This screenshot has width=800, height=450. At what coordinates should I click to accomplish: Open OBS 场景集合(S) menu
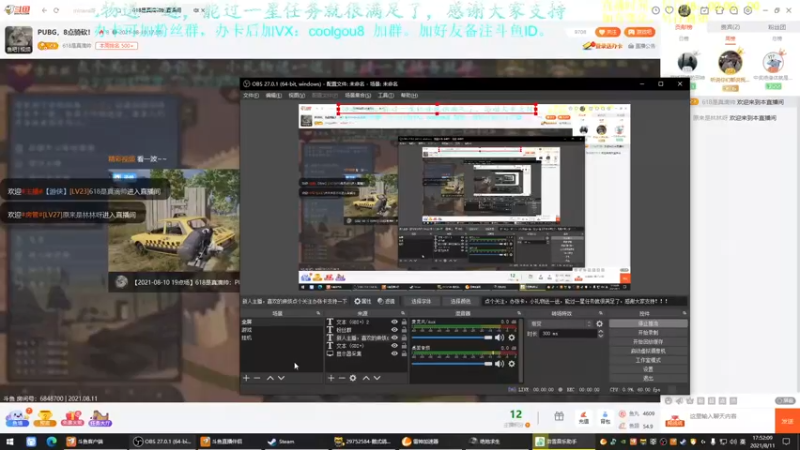click(358, 95)
